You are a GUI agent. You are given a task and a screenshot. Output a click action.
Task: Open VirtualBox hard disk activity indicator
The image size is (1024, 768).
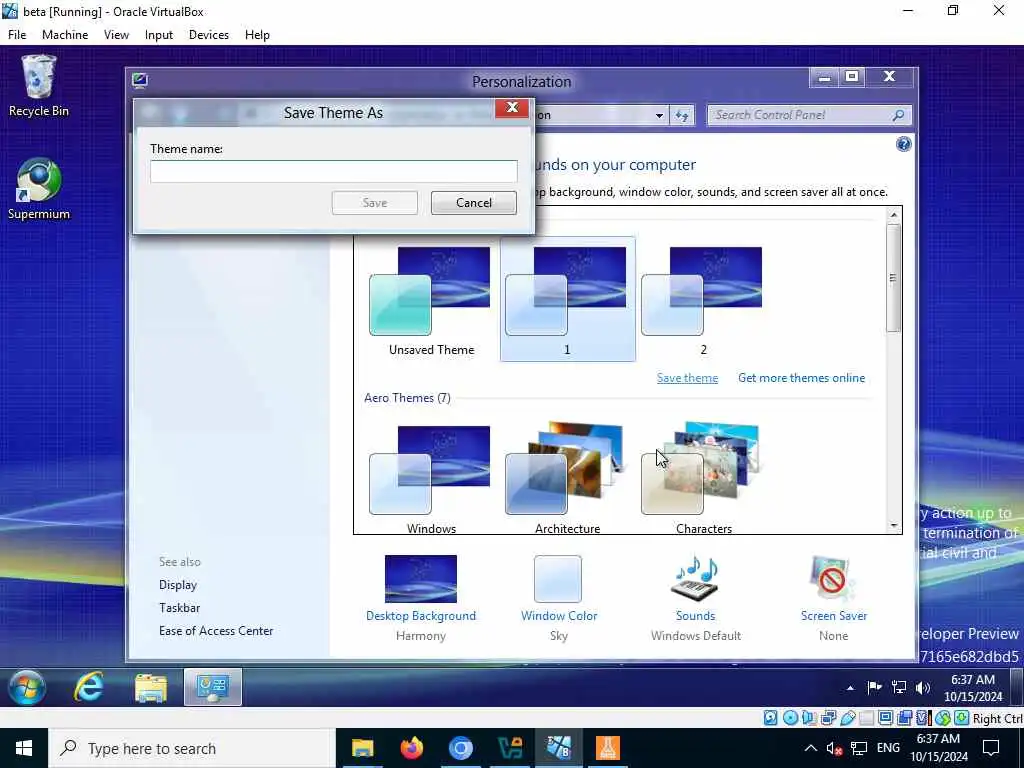[x=771, y=718]
